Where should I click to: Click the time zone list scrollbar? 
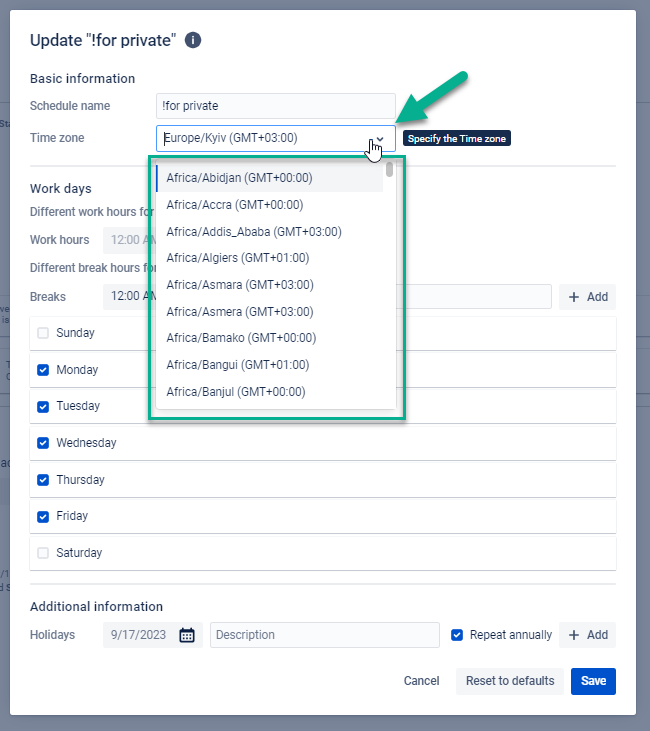(x=389, y=172)
